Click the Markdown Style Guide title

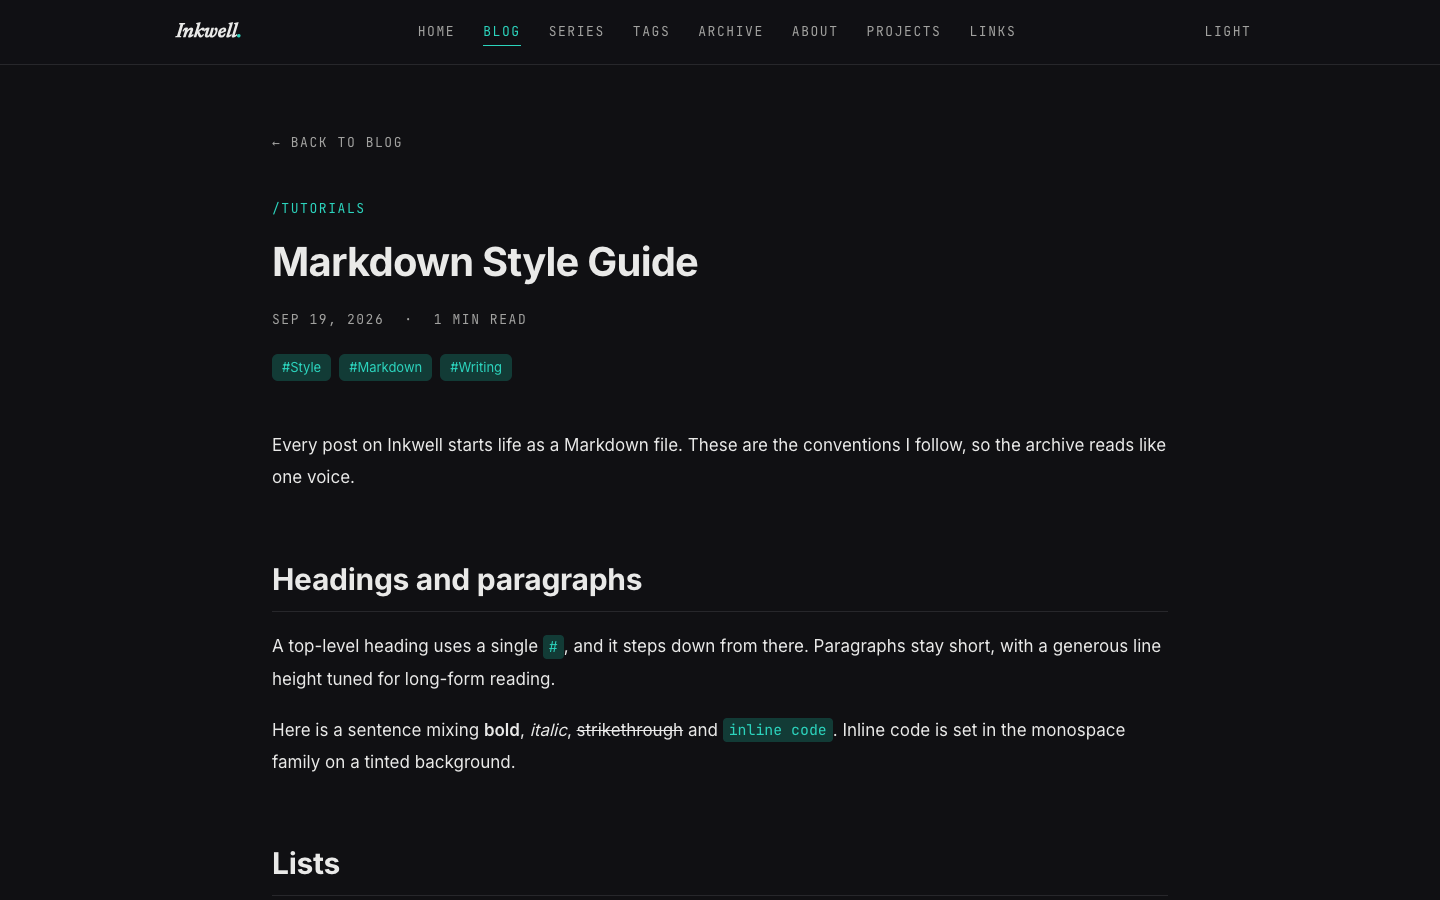tap(485, 262)
